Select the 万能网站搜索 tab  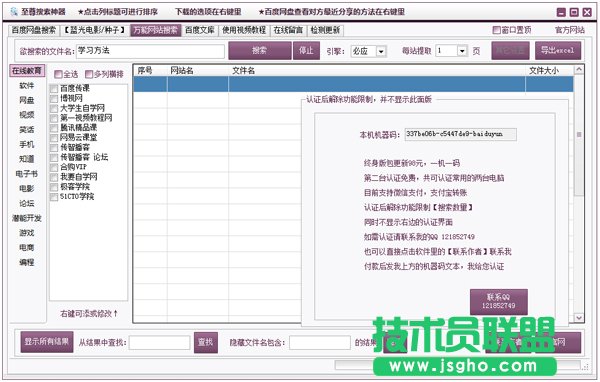(x=155, y=30)
